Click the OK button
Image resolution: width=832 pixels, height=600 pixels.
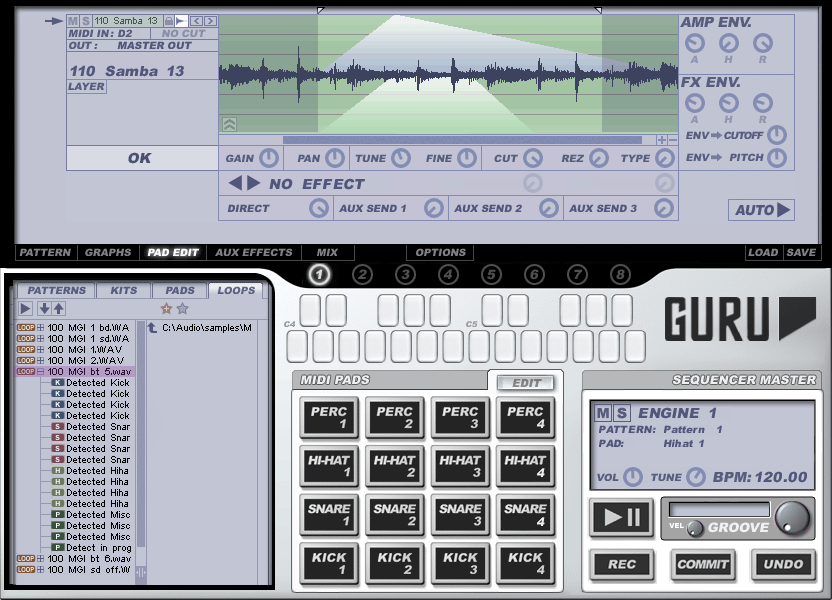point(140,158)
